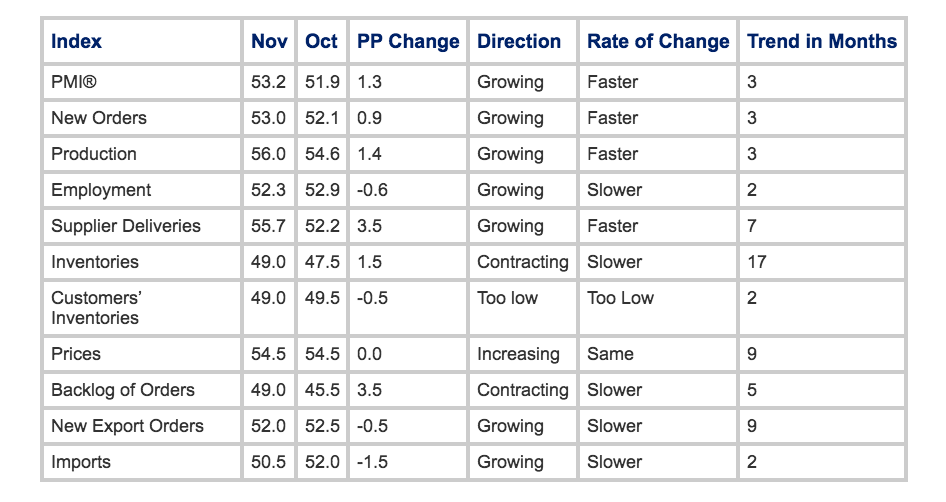Click the PMI® Nov value 53.2
The height and width of the screenshot is (502, 946).
(x=269, y=82)
